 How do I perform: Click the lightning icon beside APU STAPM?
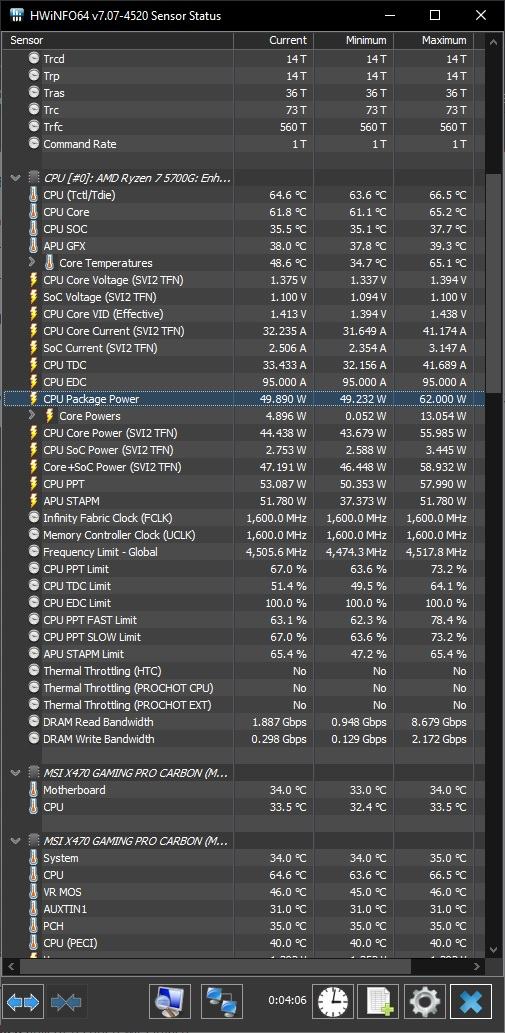tap(34, 501)
